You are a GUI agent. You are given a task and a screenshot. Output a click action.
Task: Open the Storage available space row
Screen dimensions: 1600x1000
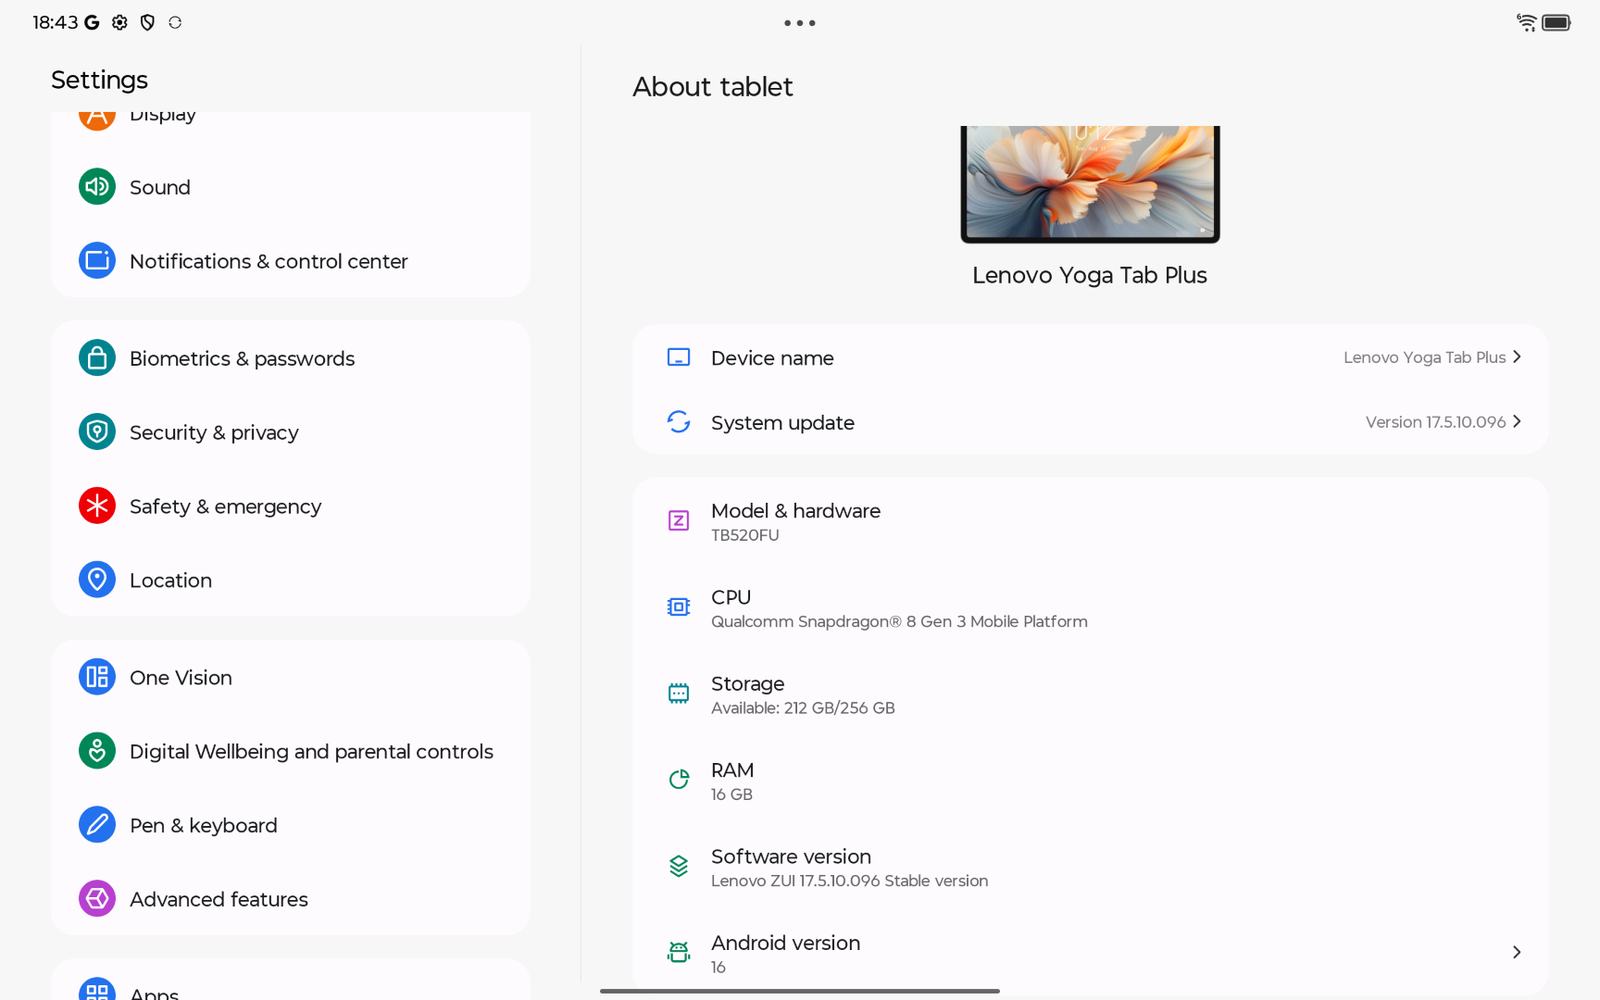[1090, 694]
